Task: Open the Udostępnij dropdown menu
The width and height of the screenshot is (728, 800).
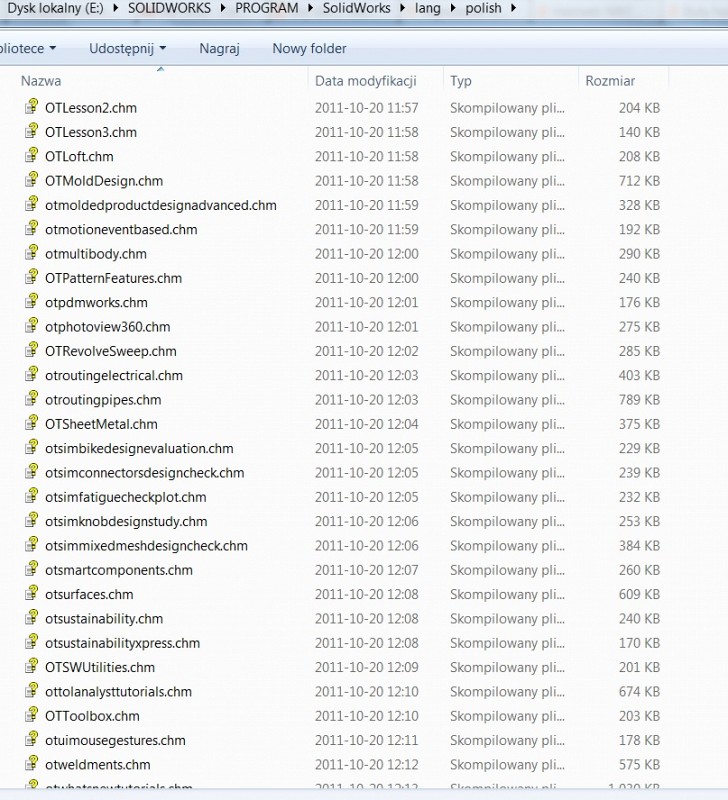Action: [x=128, y=48]
